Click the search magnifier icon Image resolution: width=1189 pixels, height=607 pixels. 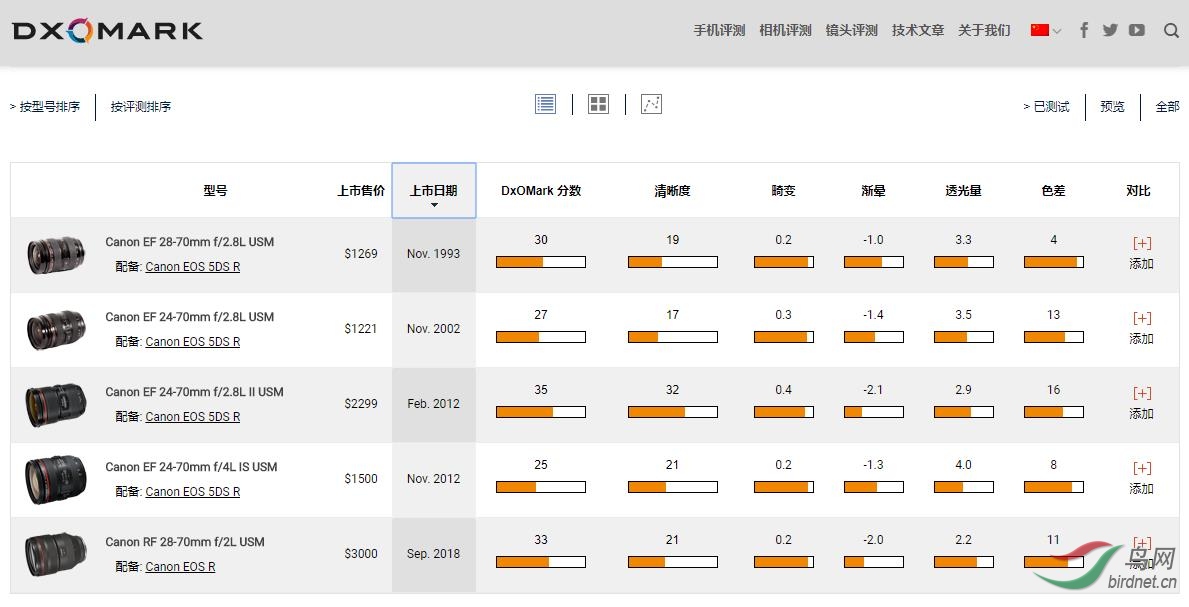(x=1171, y=30)
